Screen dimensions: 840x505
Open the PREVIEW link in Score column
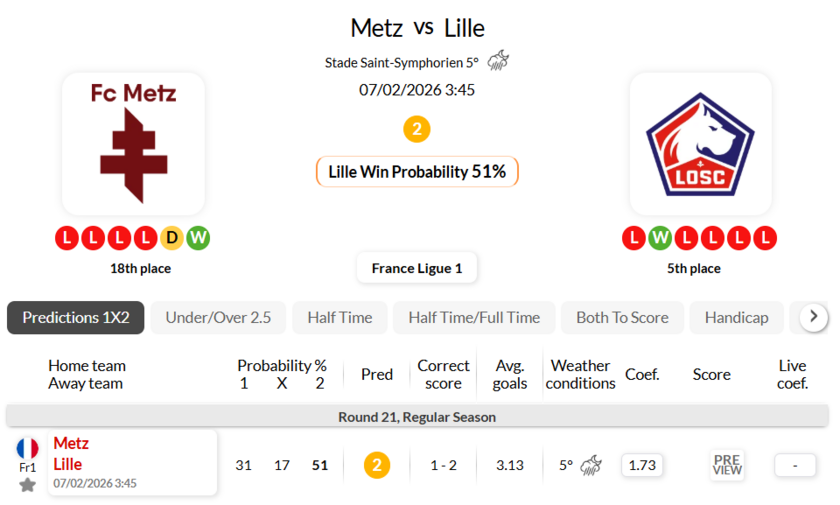(x=727, y=465)
